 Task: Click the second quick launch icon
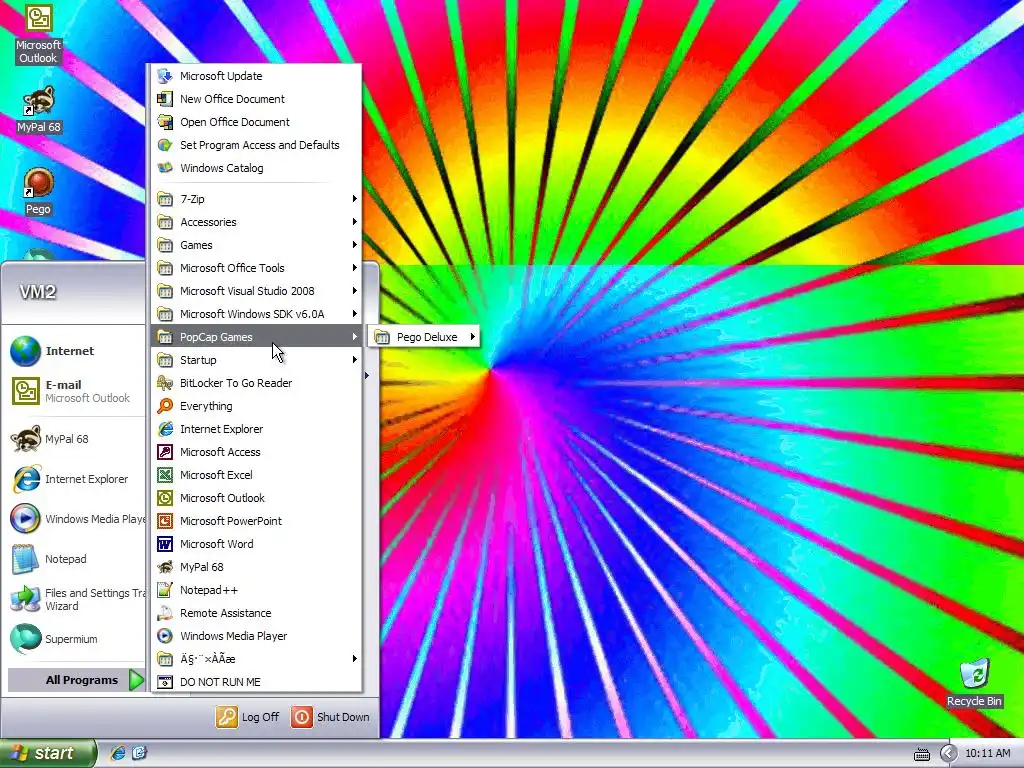click(x=139, y=753)
